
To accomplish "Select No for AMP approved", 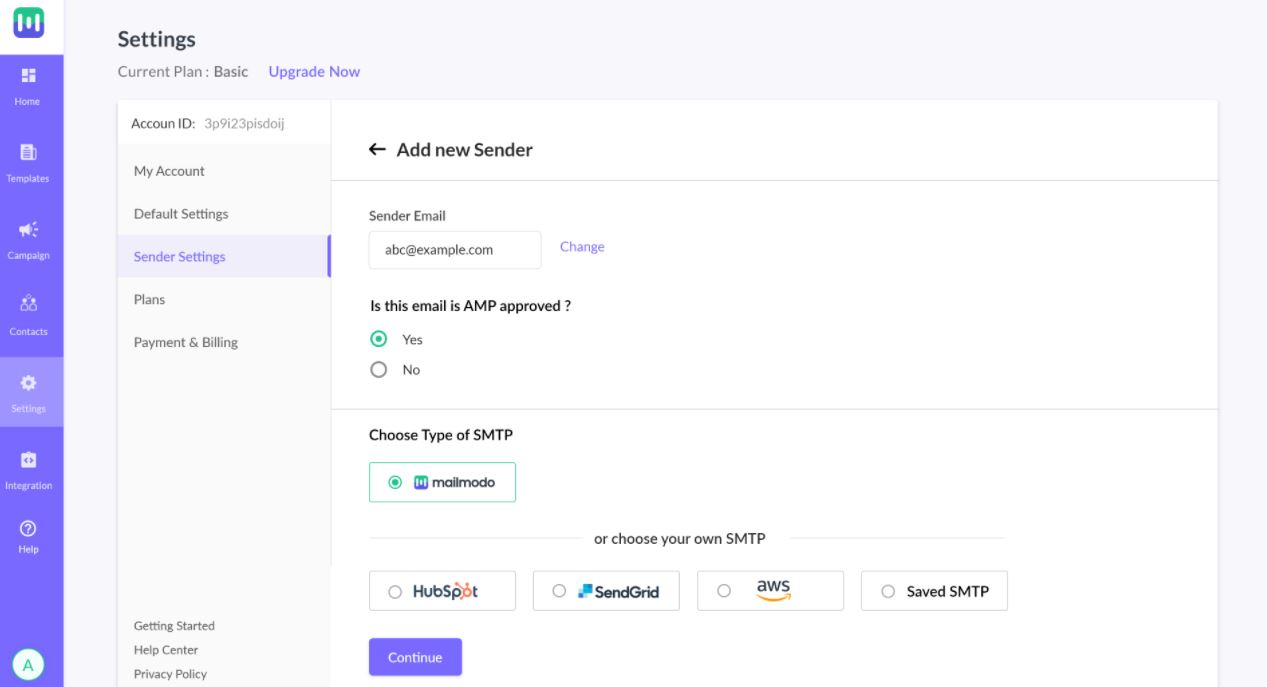I will click(x=378, y=370).
